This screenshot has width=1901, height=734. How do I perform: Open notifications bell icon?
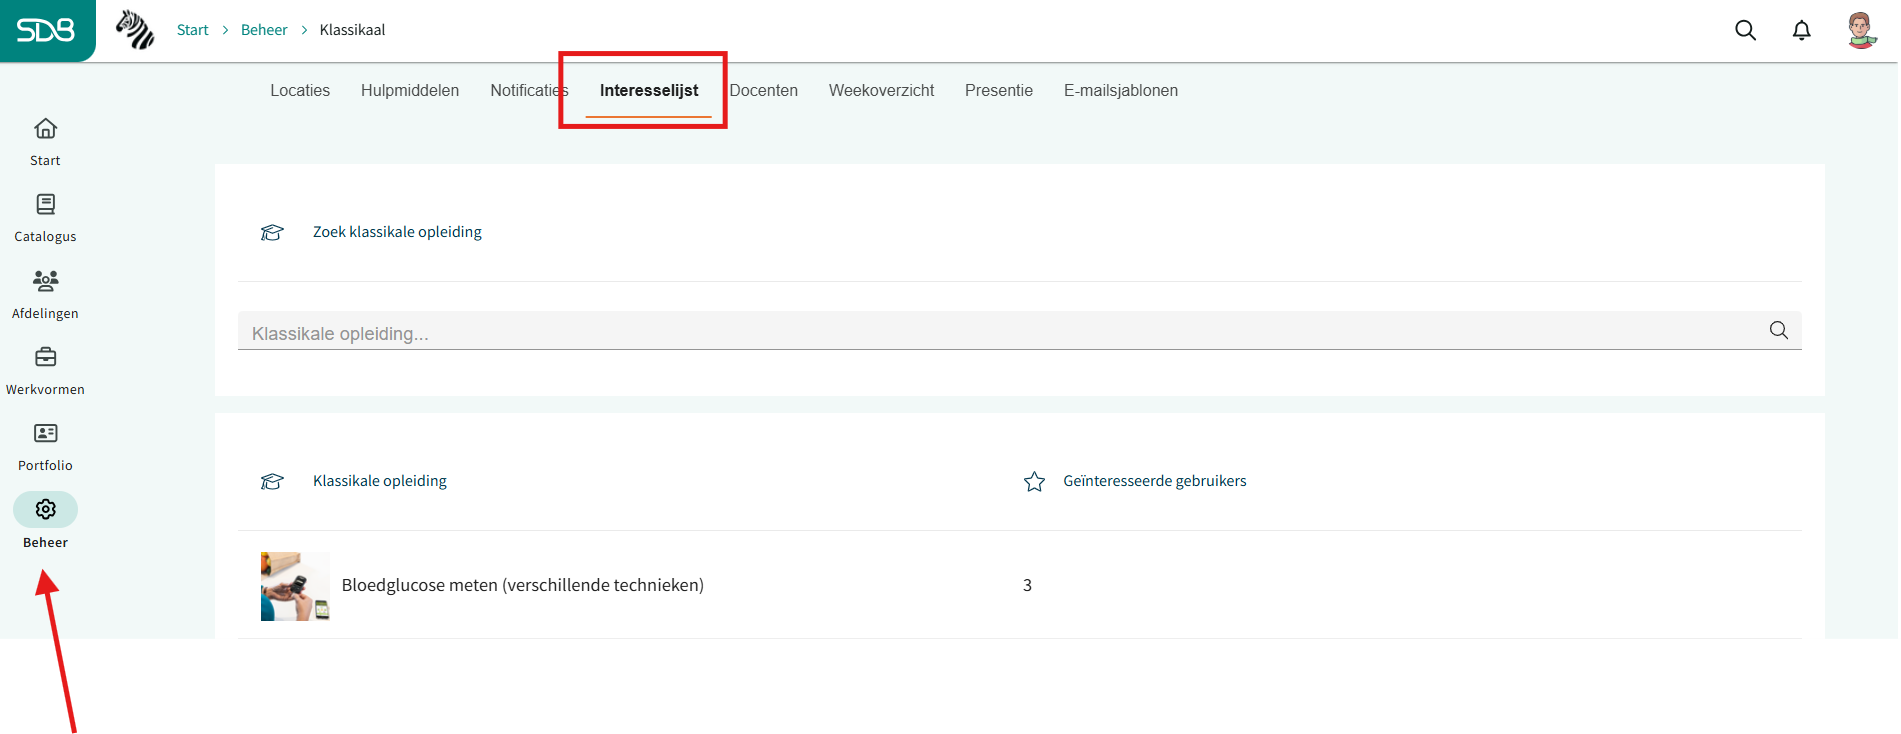pyautogui.click(x=1801, y=30)
